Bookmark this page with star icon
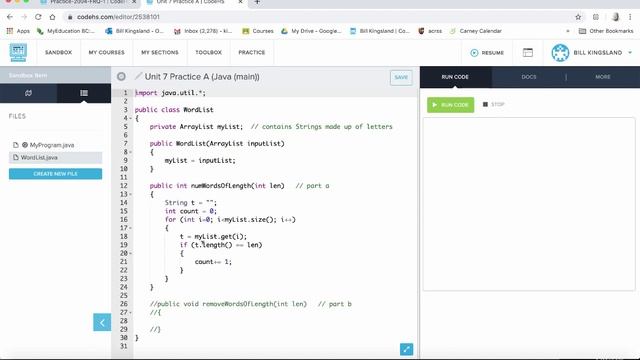Screen dimensions: 640x360 point(578,17)
